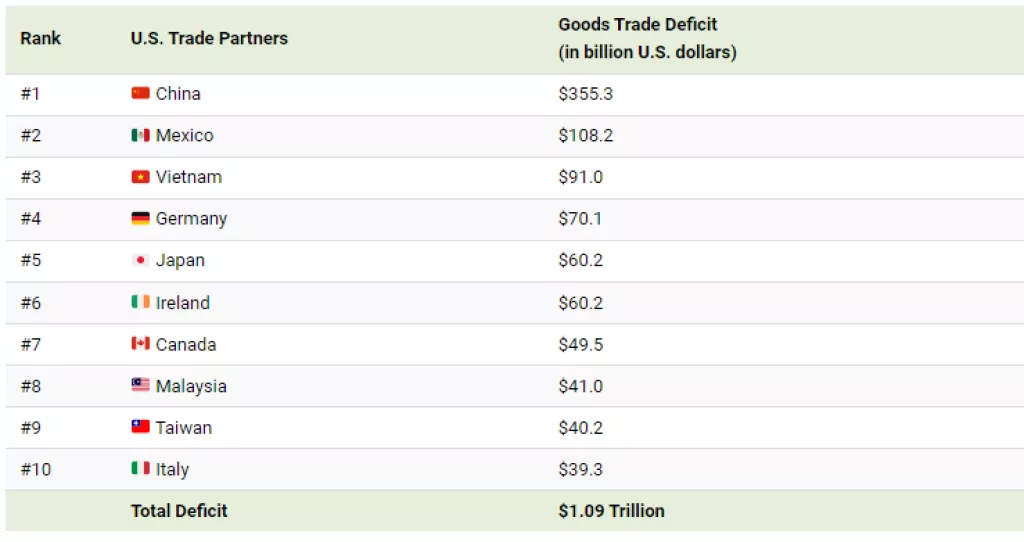Click China's $355.3 deficit value
The width and height of the screenshot is (1024, 542).
pyautogui.click(x=586, y=93)
